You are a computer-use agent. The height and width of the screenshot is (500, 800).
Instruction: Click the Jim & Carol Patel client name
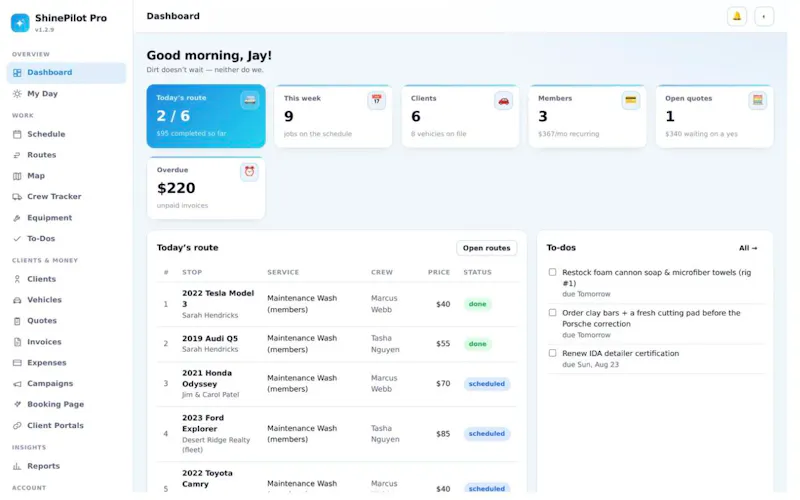click(211, 395)
